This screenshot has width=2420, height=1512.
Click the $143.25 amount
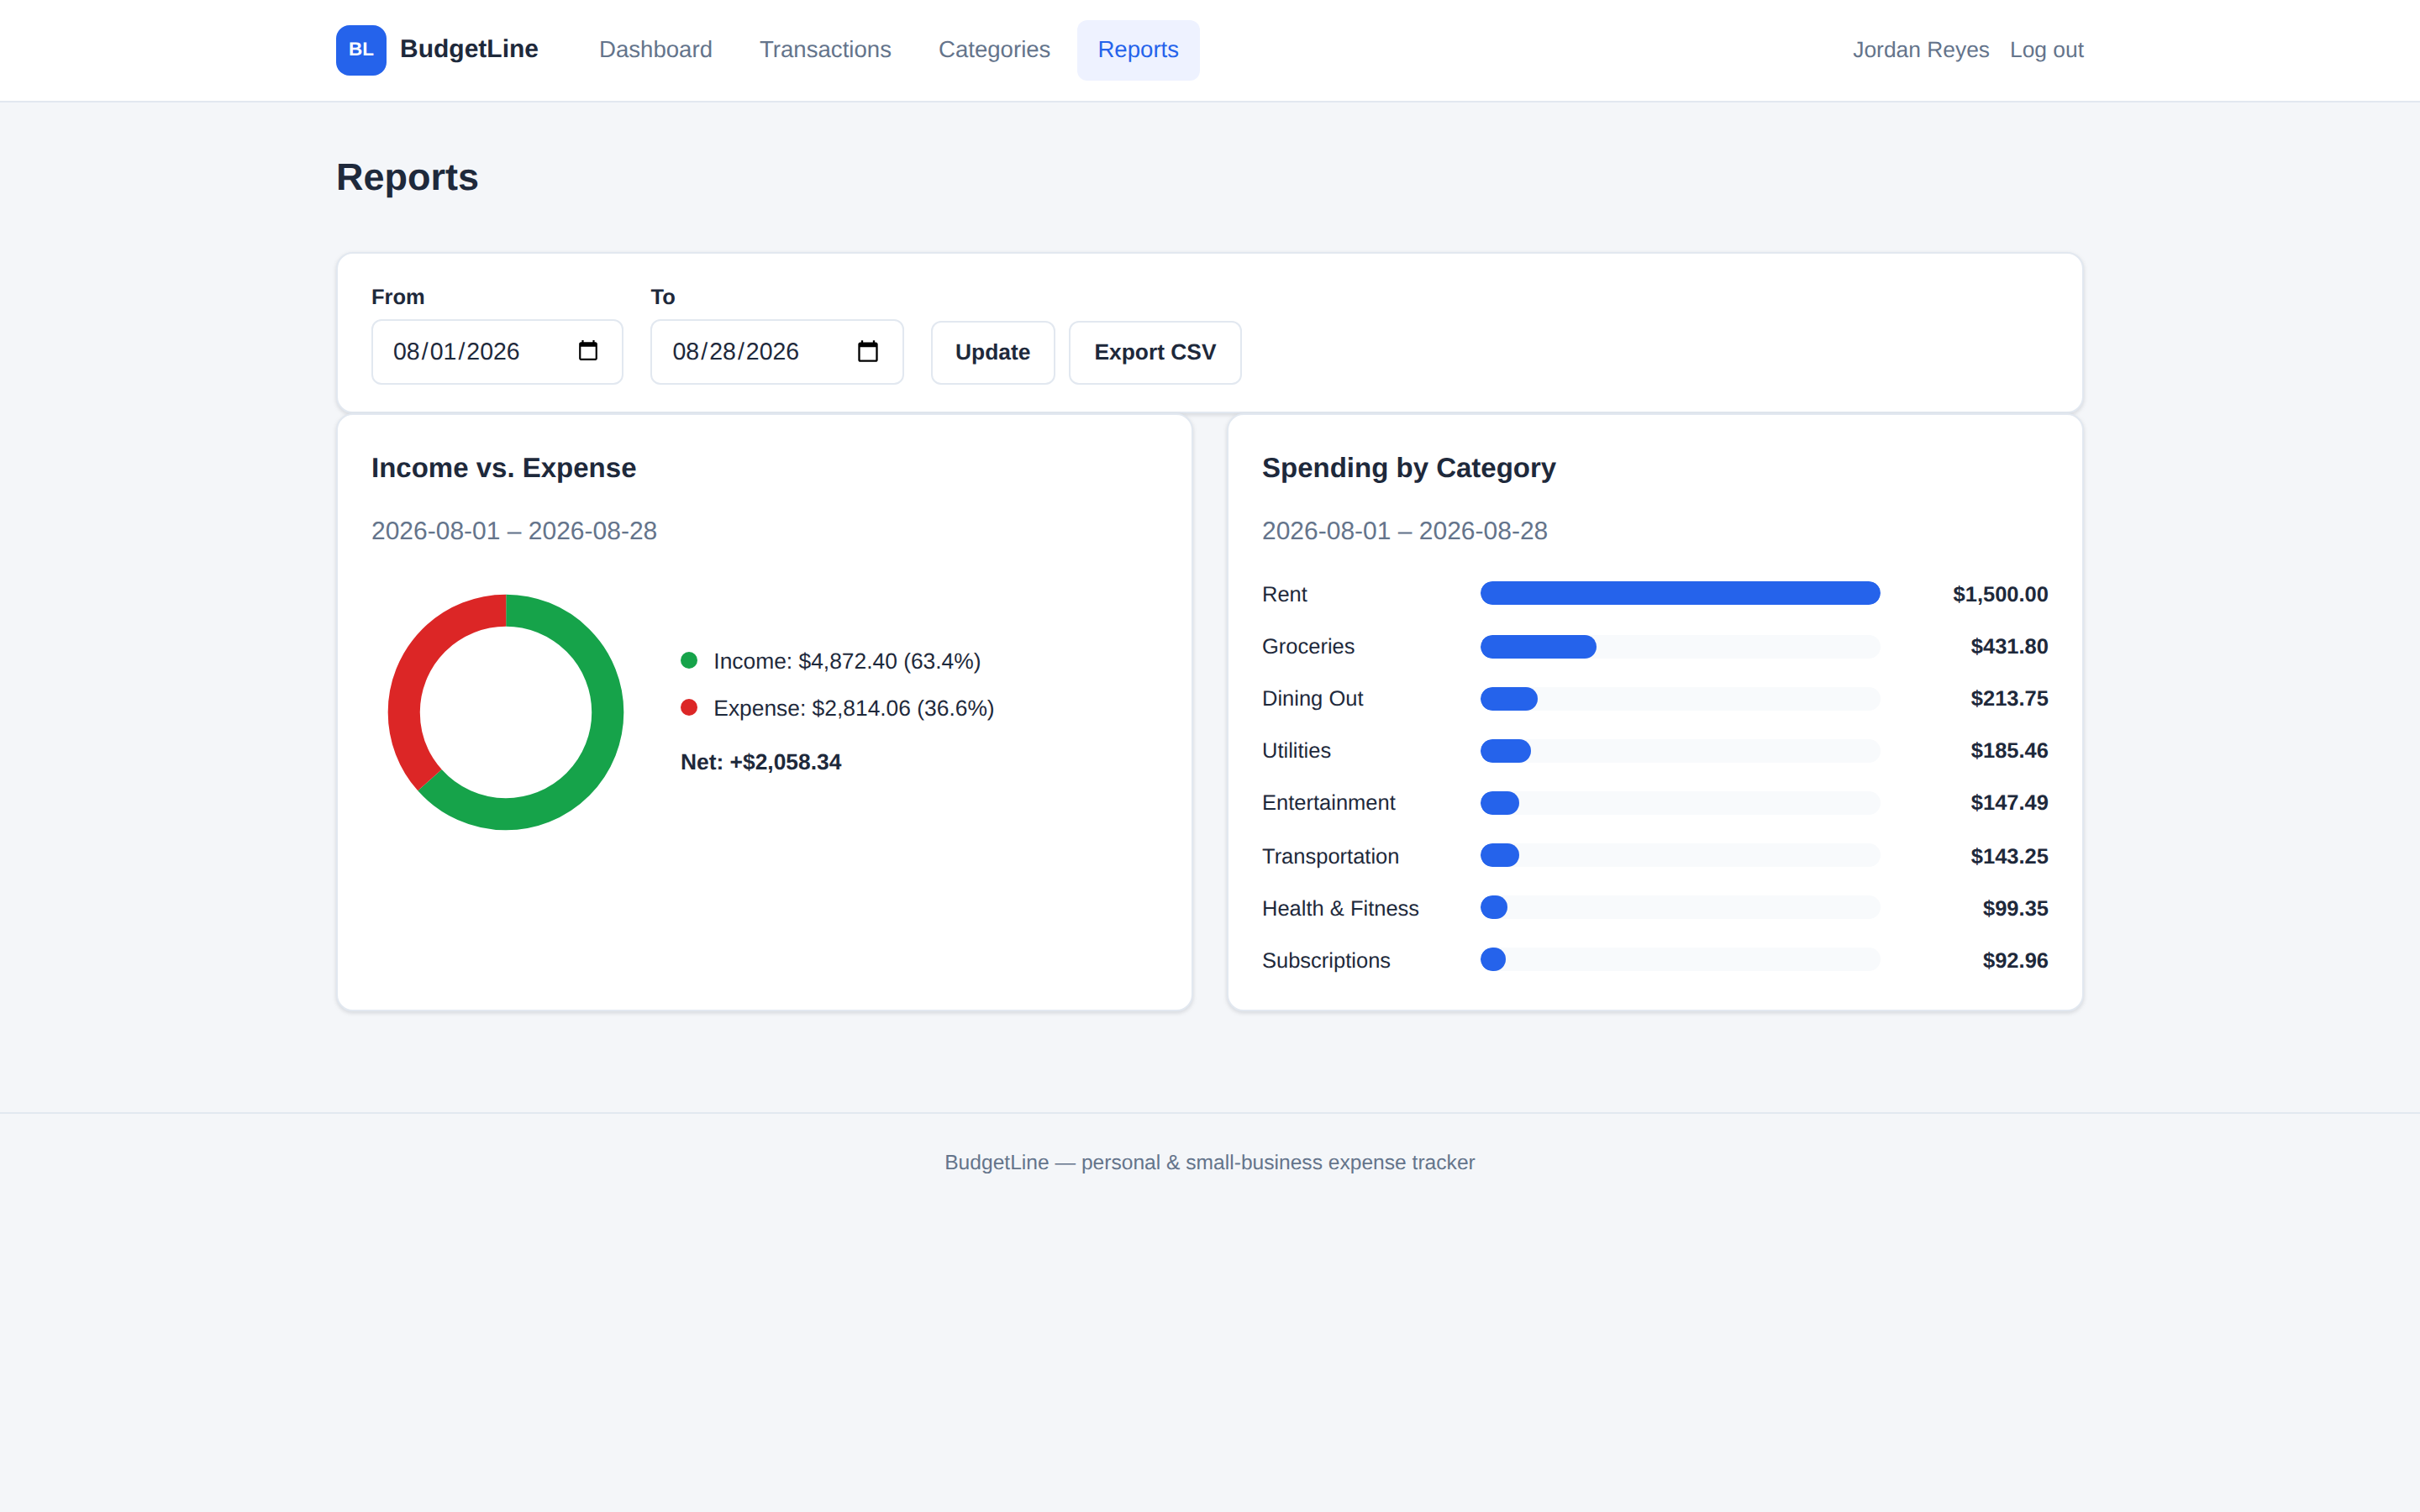(x=2009, y=856)
